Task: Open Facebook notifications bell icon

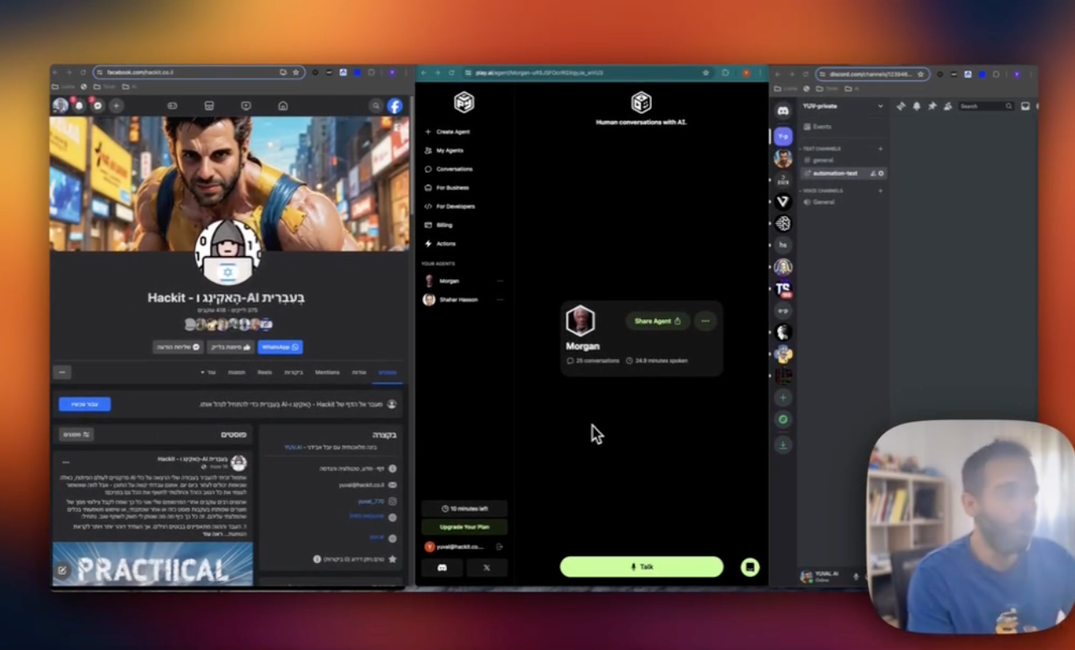Action: click(x=79, y=106)
